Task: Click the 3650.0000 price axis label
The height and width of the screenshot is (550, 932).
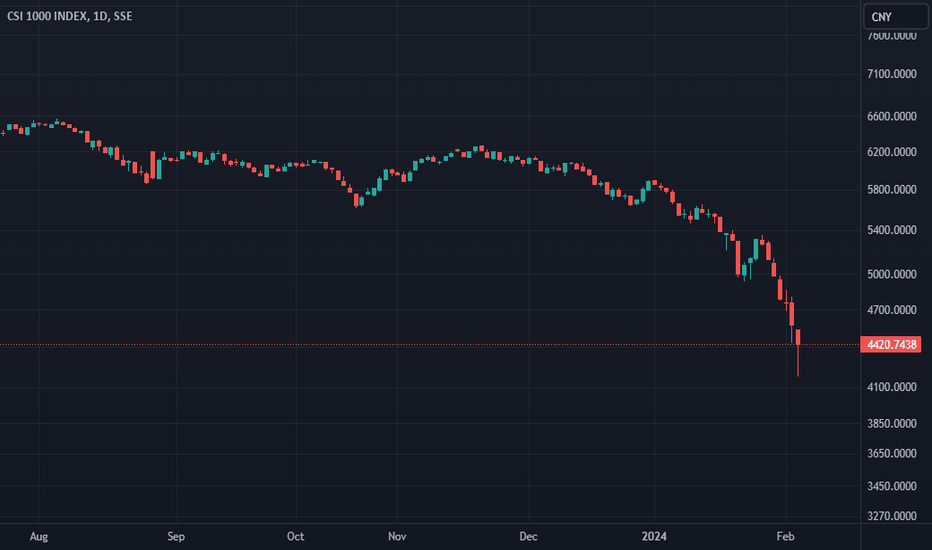Action: (891, 453)
